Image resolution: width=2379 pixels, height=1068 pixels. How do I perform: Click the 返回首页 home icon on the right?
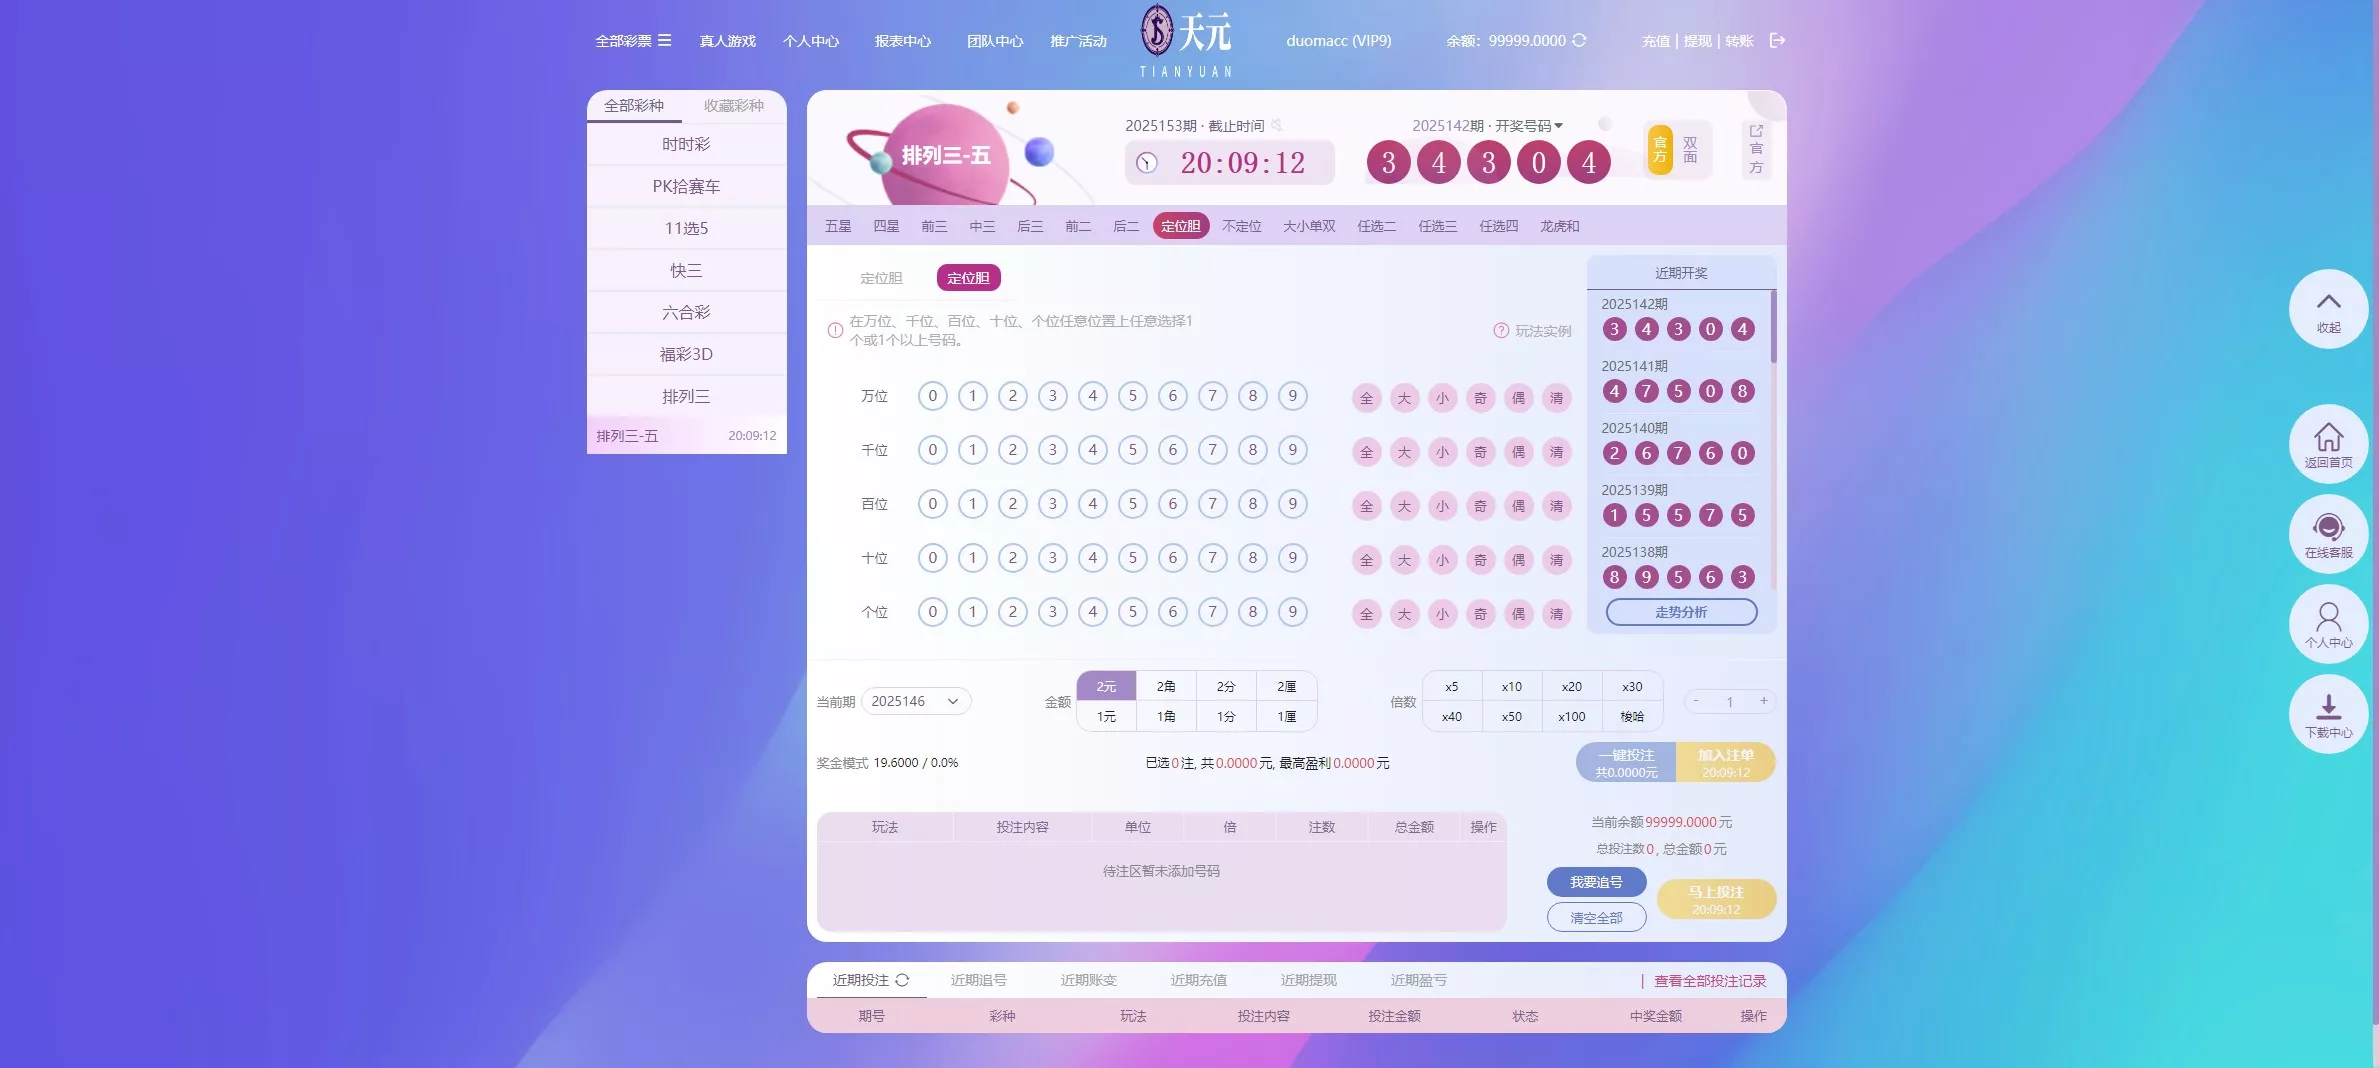click(2328, 443)
